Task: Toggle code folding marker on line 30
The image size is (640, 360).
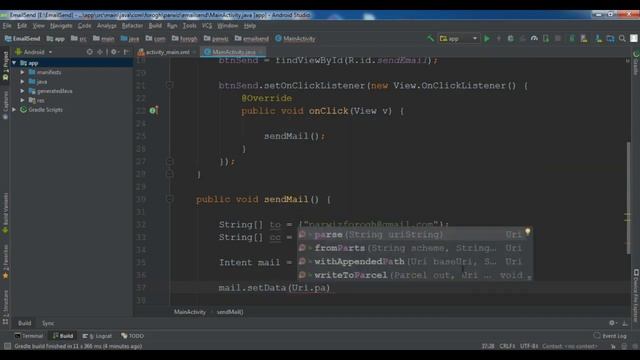Action: point(170,199)
